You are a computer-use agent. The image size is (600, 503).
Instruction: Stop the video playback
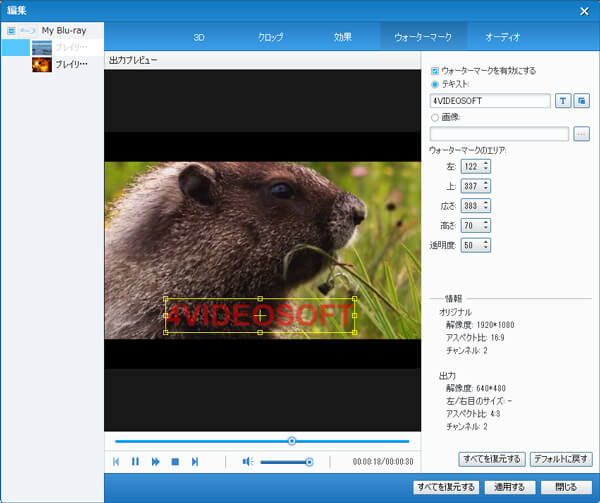coord(175,461)
